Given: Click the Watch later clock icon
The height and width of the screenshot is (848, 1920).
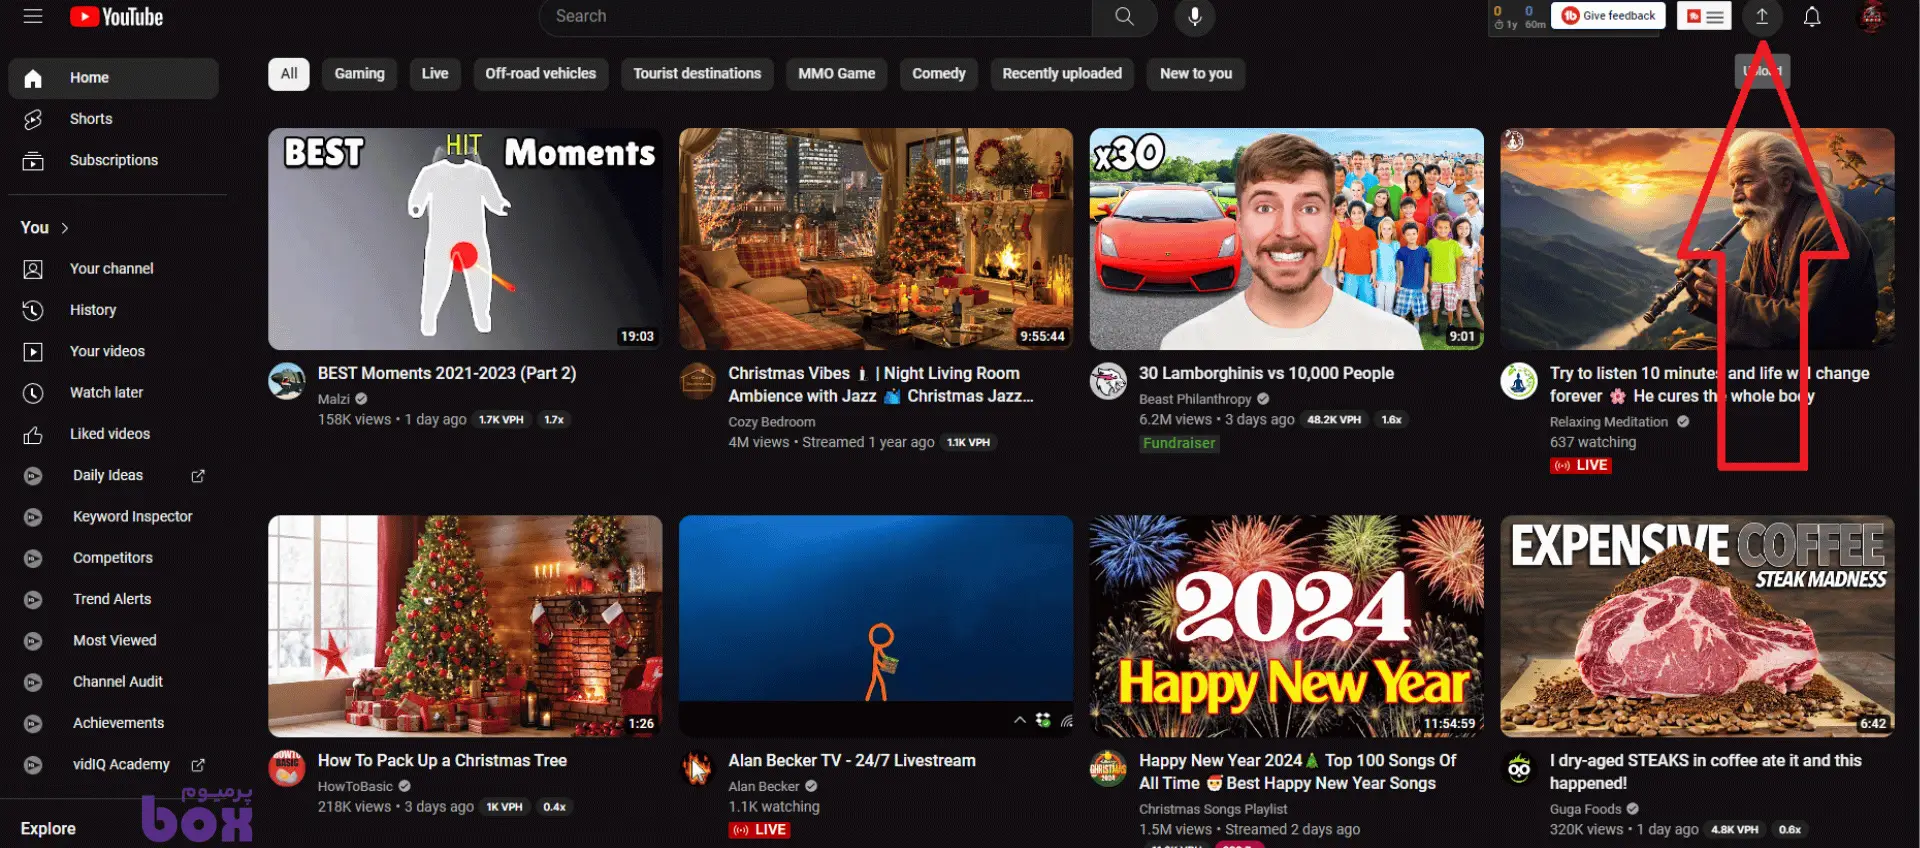Looking at the screenshot, I should tap(33, 393).
